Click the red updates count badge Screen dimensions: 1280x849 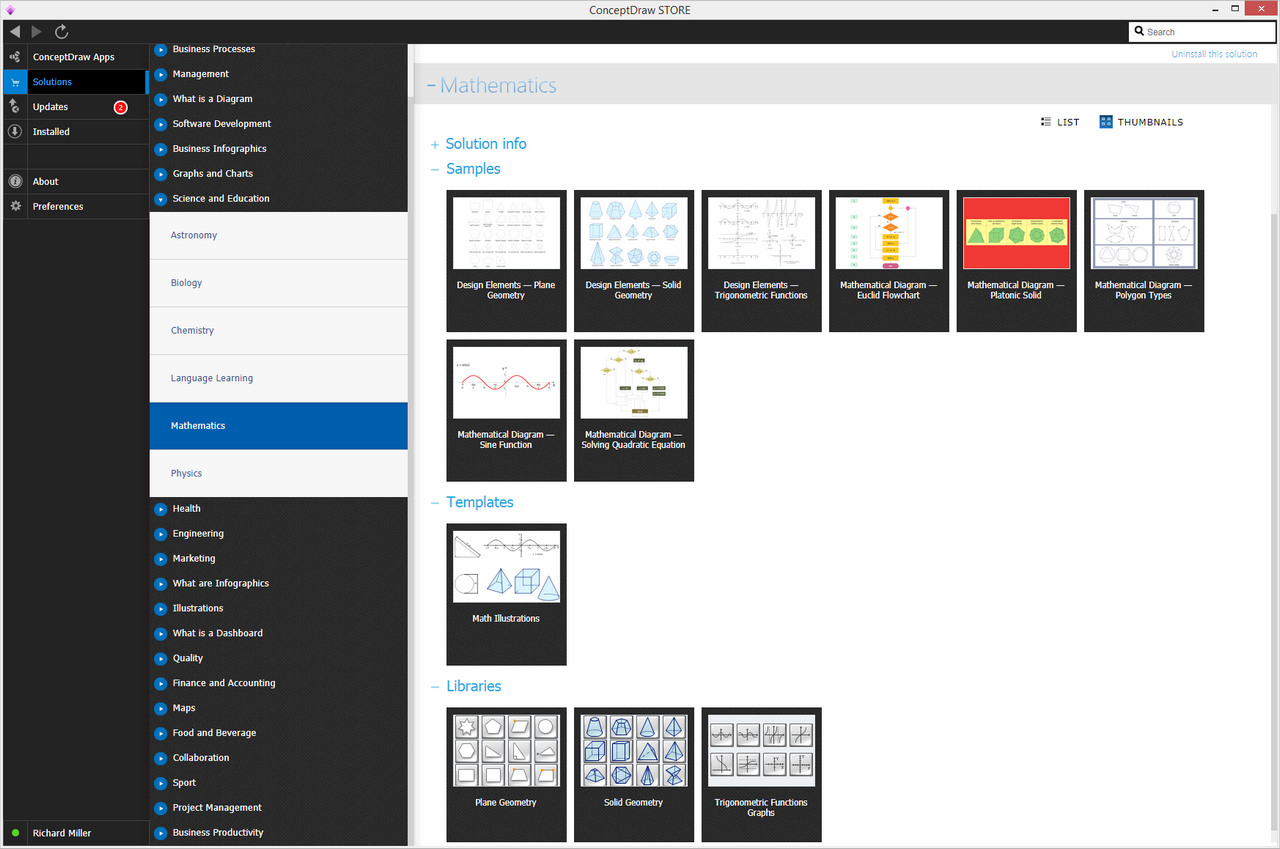click(120, 107)
